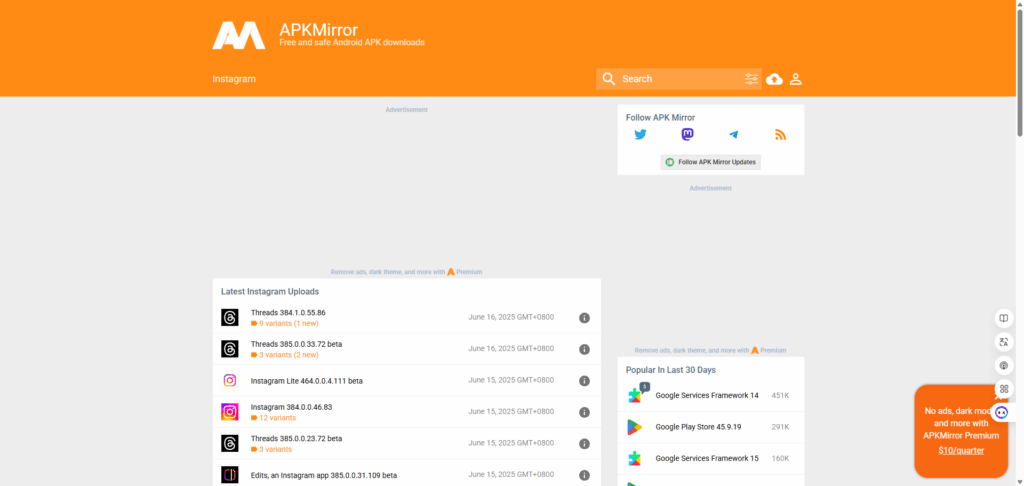Open the Threads 385.0.0.33.72 beta link

point(296,344)
